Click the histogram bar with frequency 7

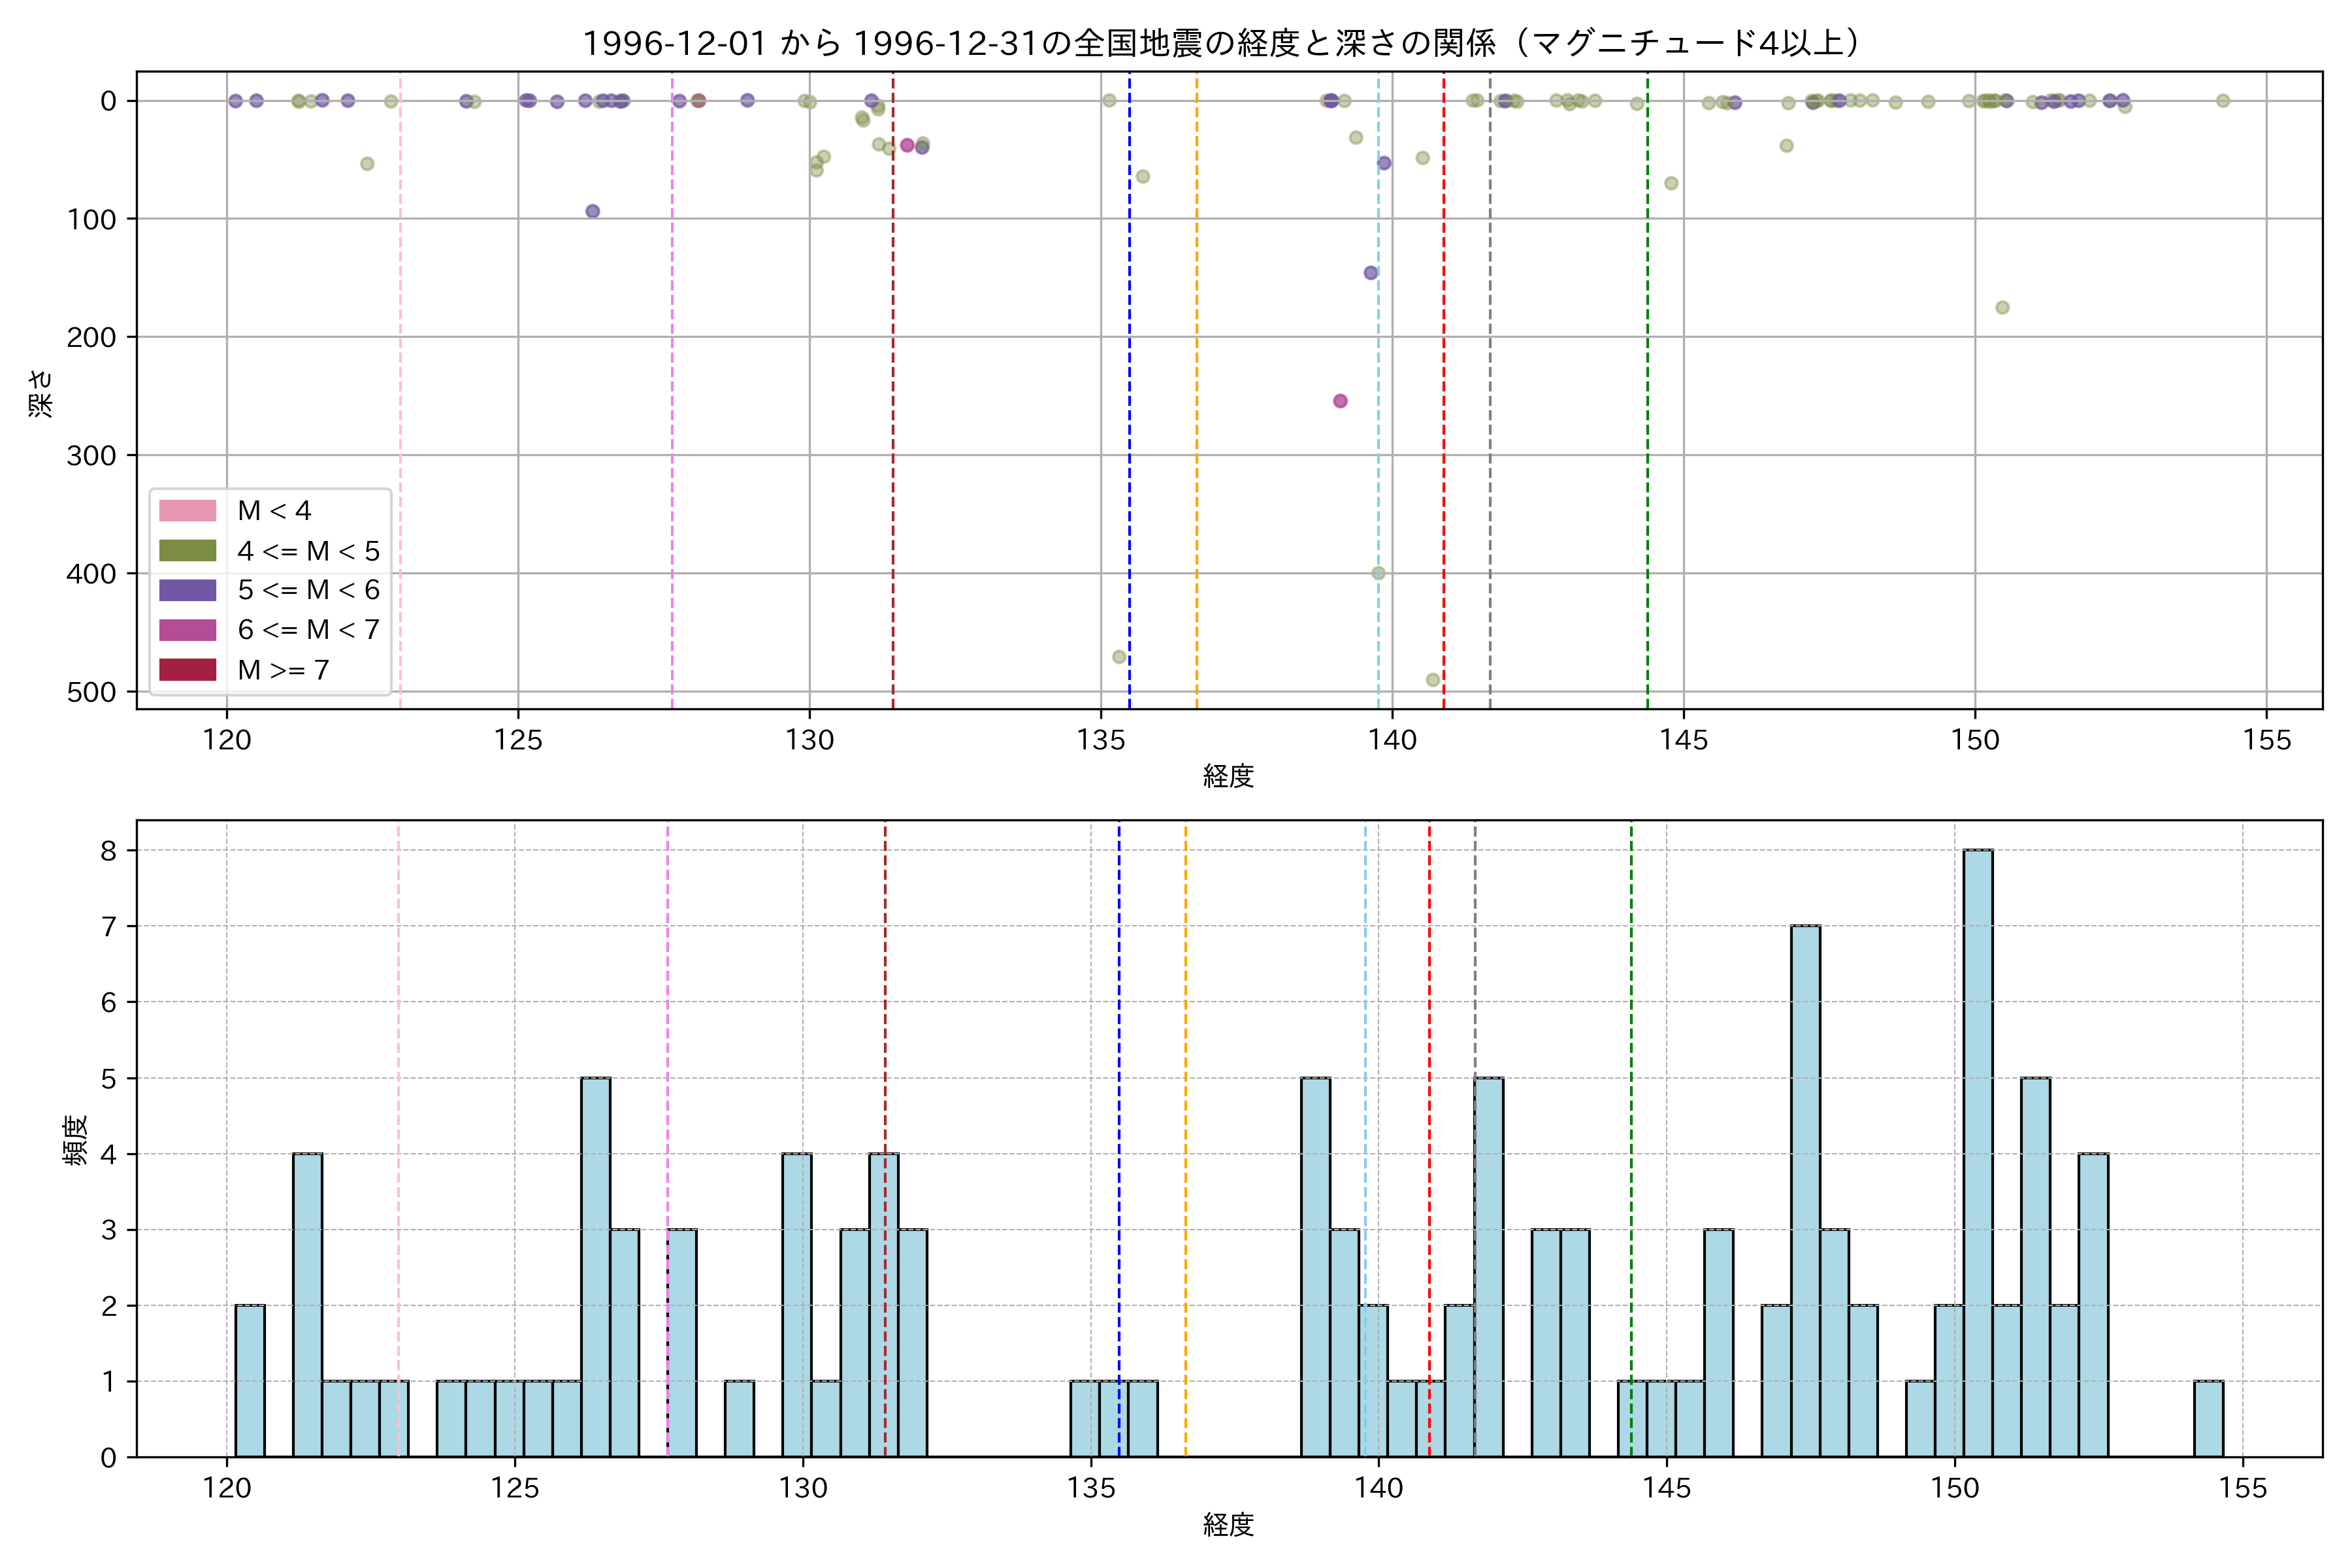(1805, 1190)
